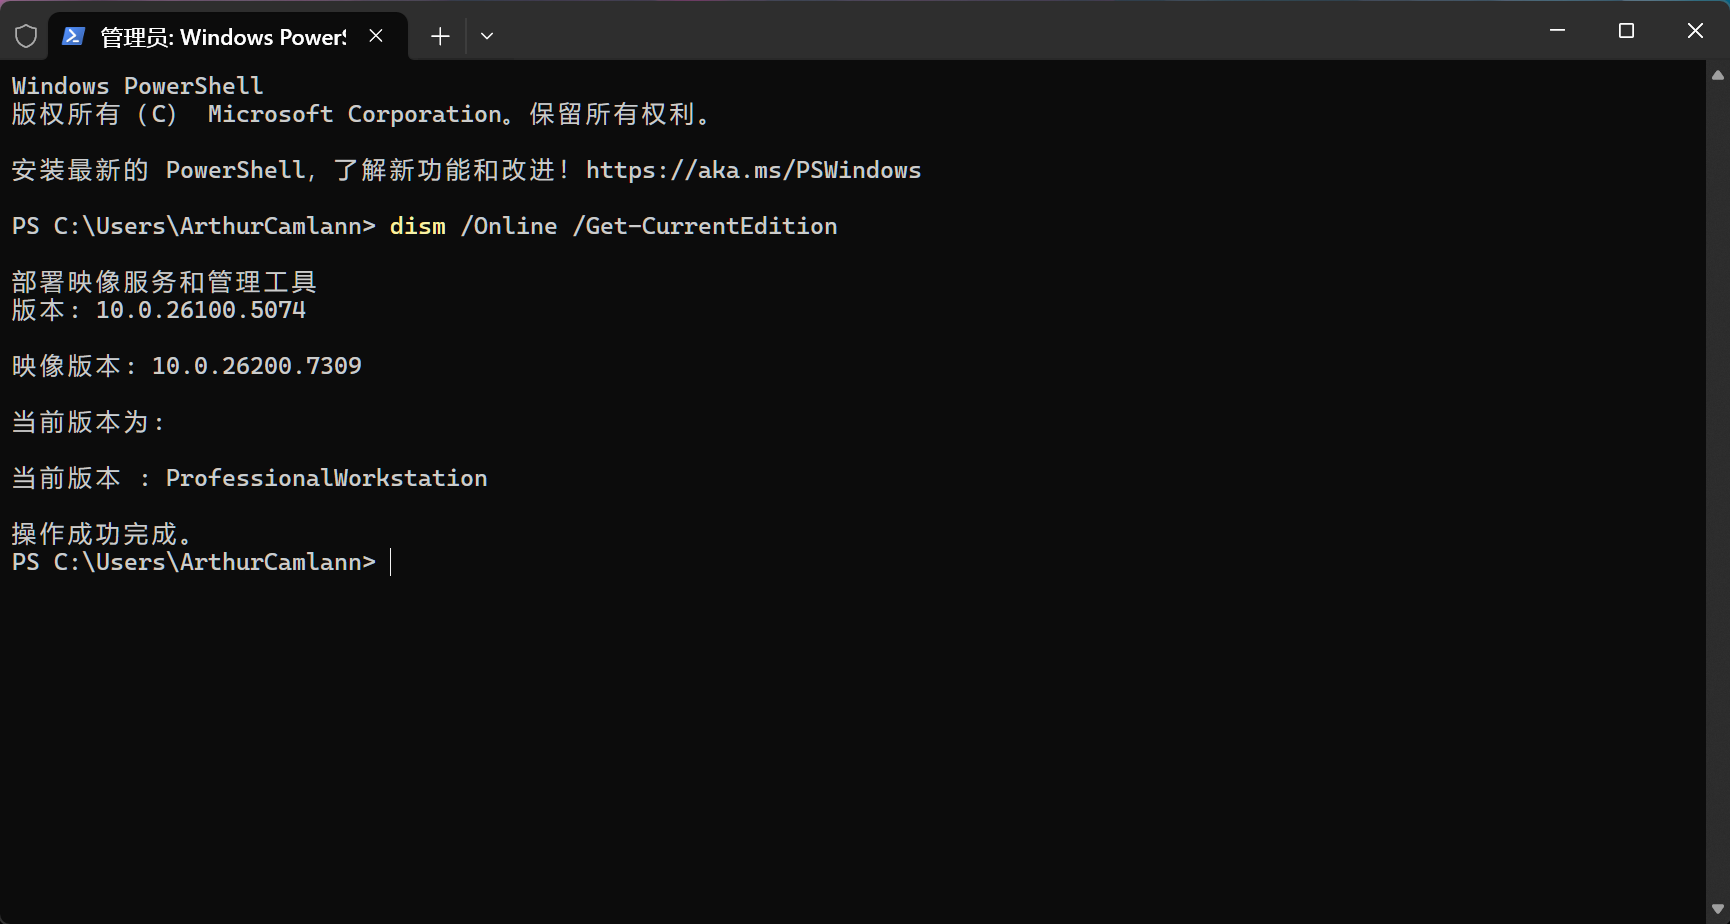Click the DISM version 10.0.26100.5074 text
1730x924 pixels.
pos(200,310)
